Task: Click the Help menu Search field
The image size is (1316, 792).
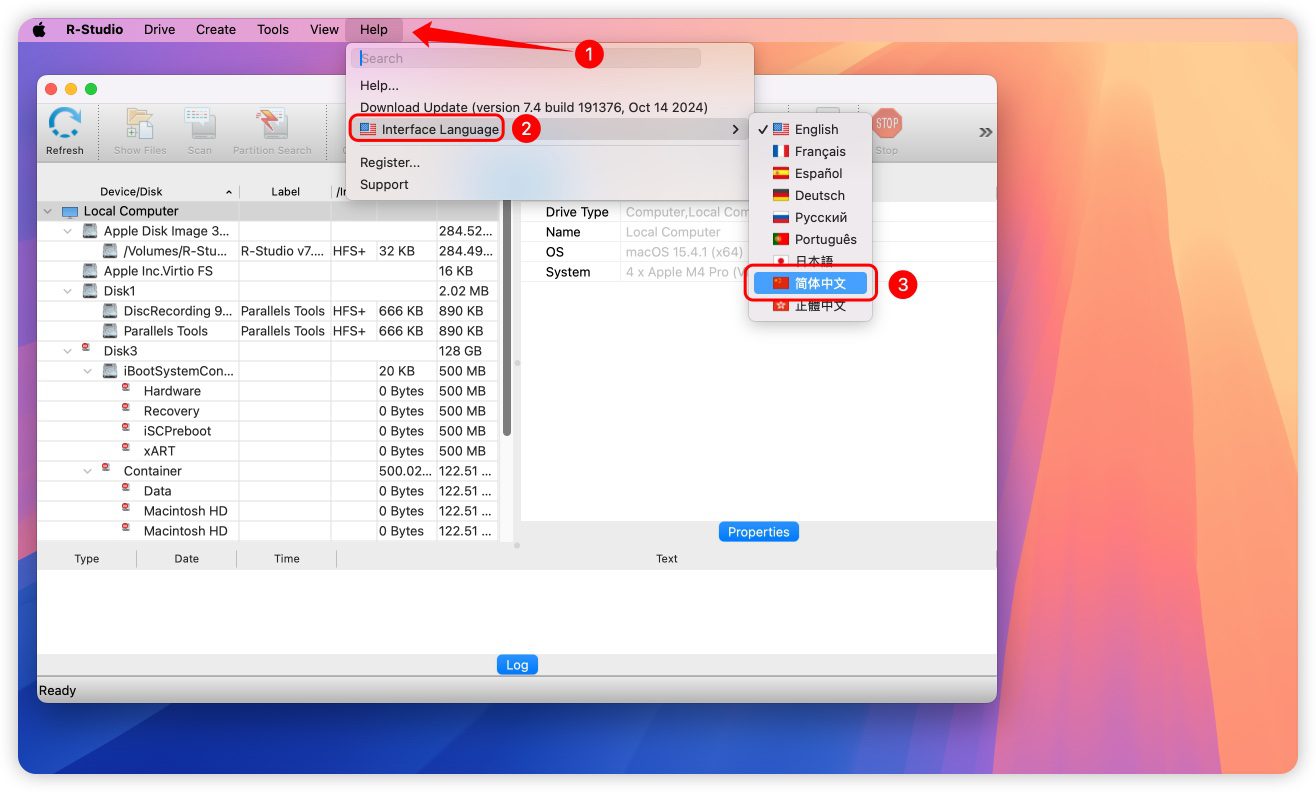Action: (530, 59)
